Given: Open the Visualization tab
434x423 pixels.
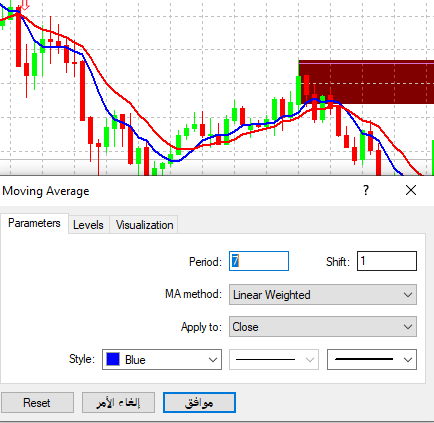Looking at the screenshot, I should tap(144, 225).
